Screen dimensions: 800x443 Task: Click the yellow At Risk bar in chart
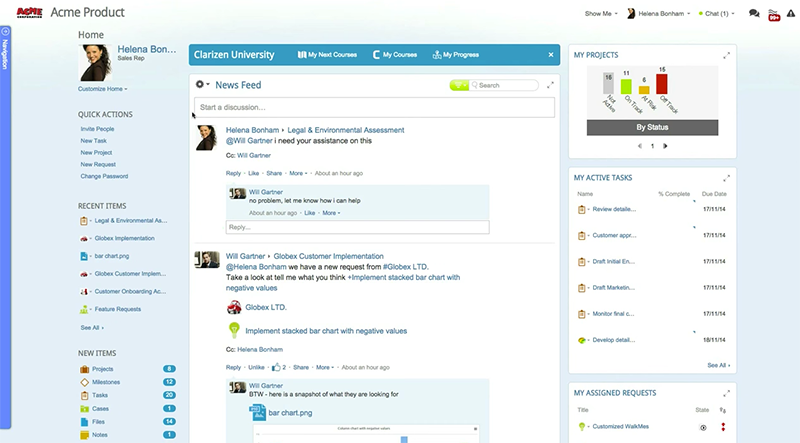[644, 90]
